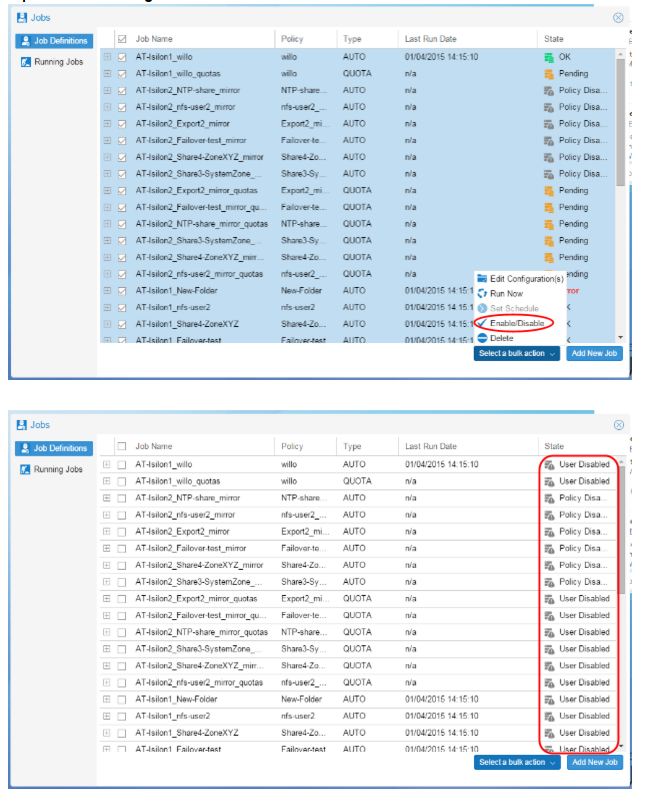
Task: Expand the highlighted AT-Isilon1_willo row with plus
Action: pos(107,57)
